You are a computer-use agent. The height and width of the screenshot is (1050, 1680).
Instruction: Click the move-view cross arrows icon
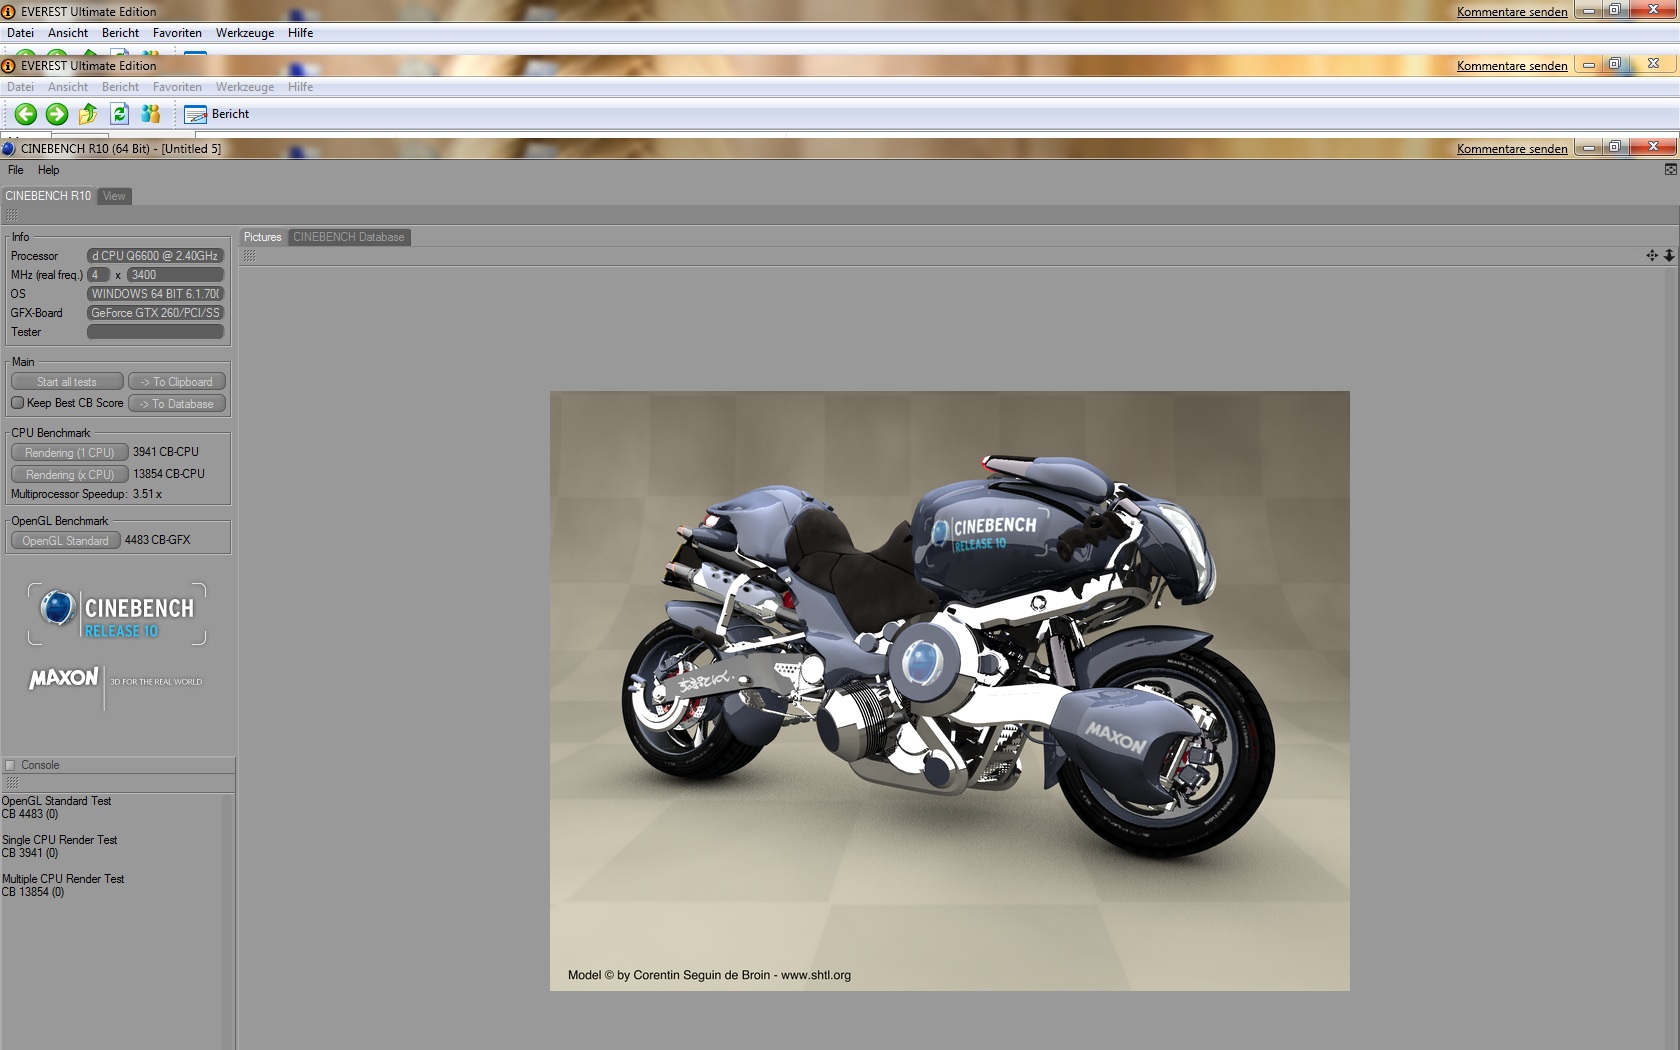point(1652,256)
